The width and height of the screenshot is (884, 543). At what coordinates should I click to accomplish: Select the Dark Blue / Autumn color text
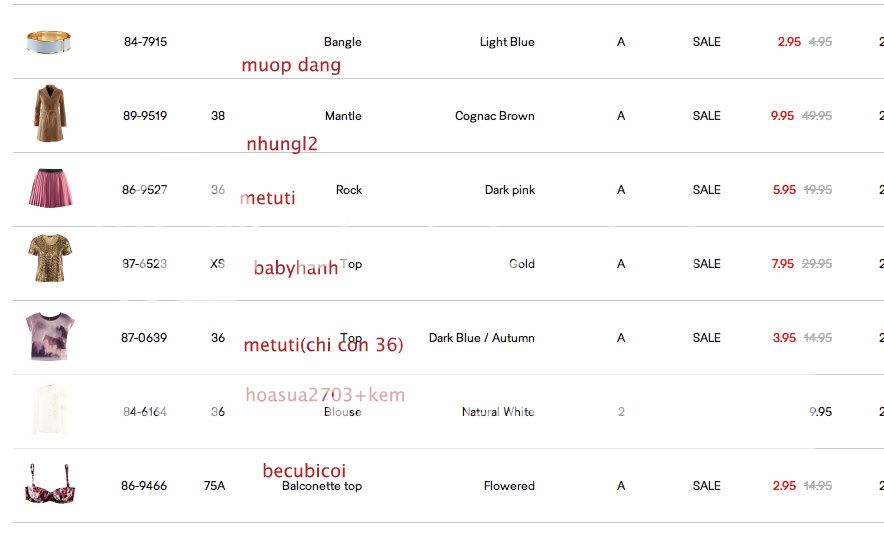[x=482, y=338]
